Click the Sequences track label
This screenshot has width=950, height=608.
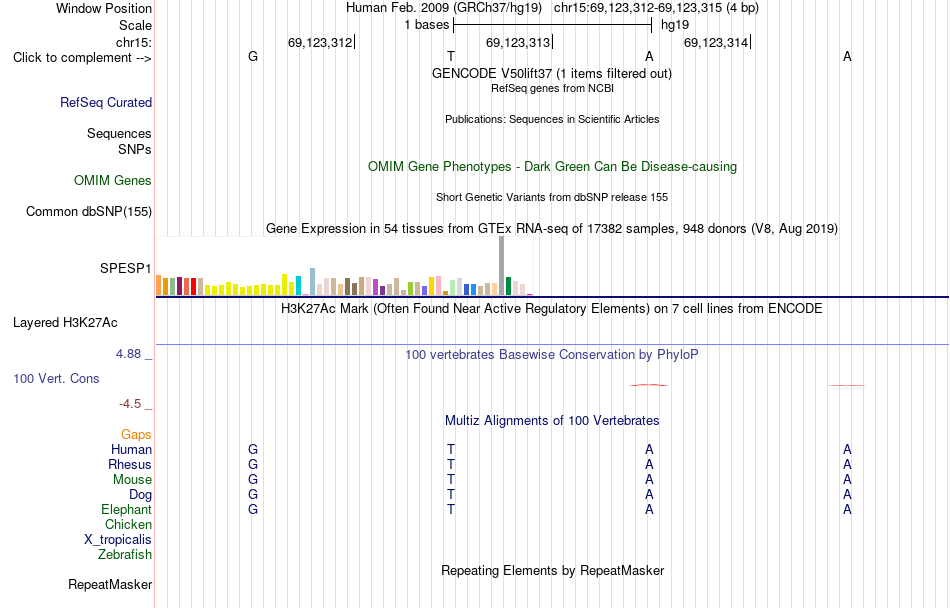(x=119, y=133)
